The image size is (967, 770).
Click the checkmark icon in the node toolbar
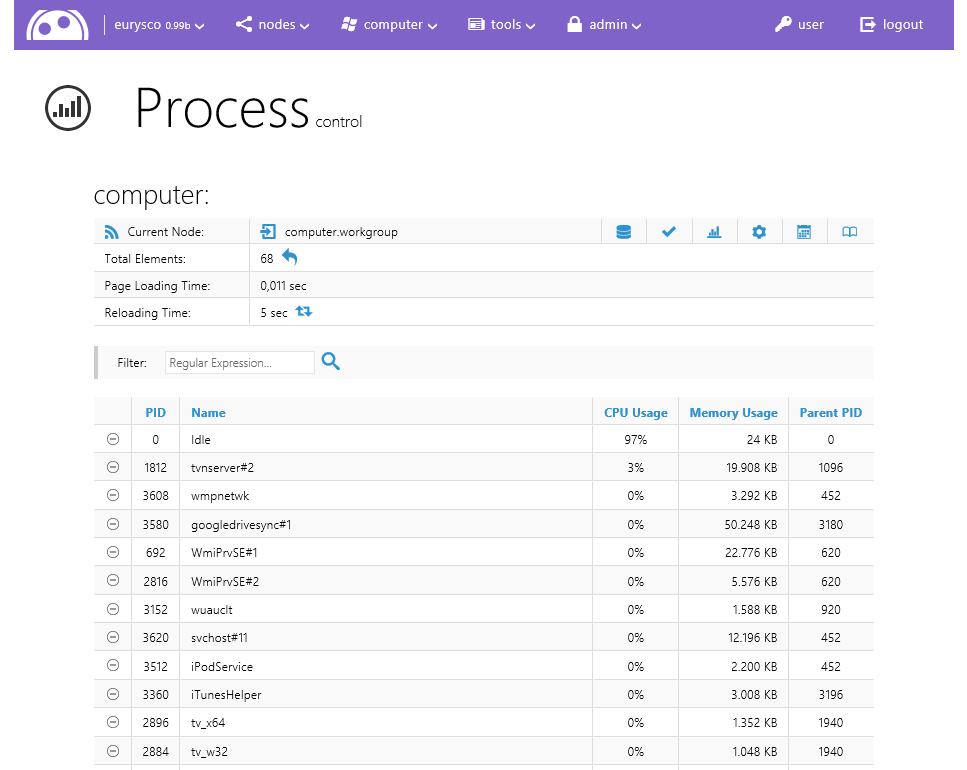[x=669, y=232]
